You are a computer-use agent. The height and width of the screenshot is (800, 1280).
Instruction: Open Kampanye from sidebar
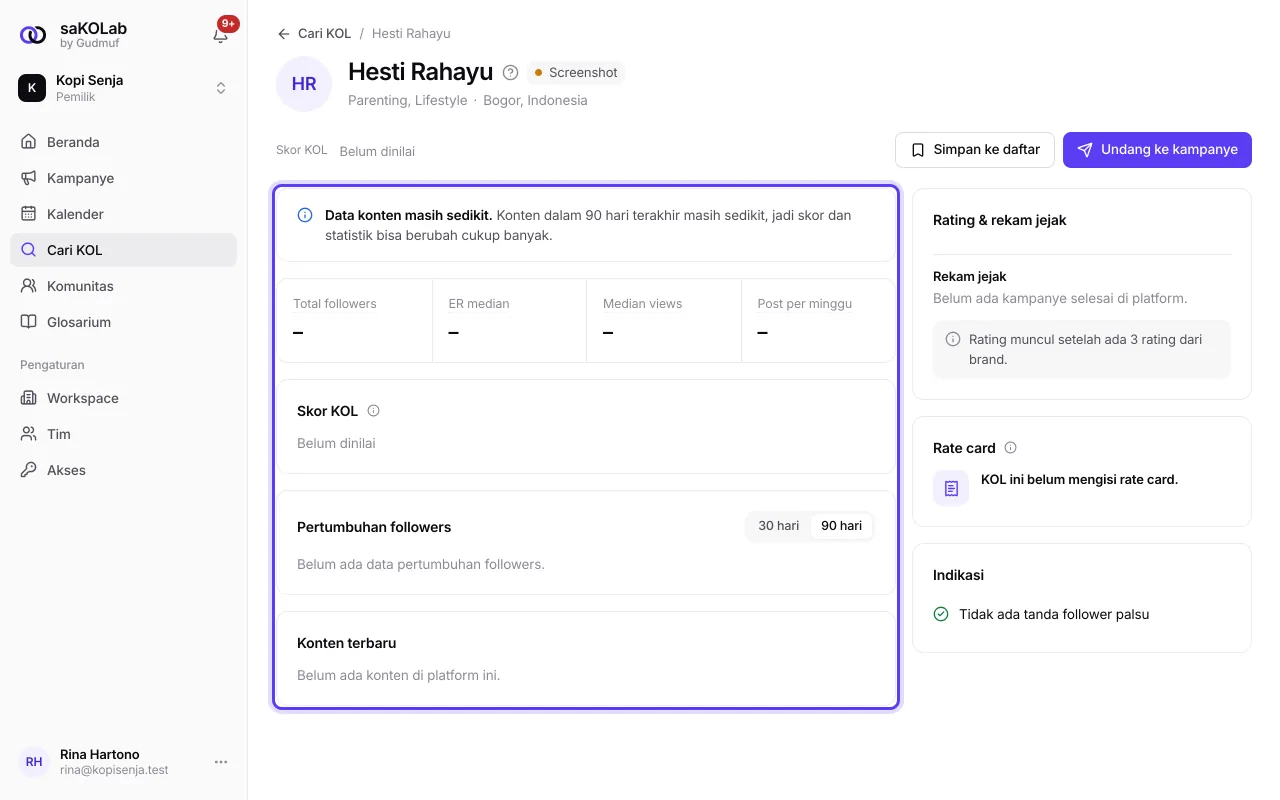[124, 178]
